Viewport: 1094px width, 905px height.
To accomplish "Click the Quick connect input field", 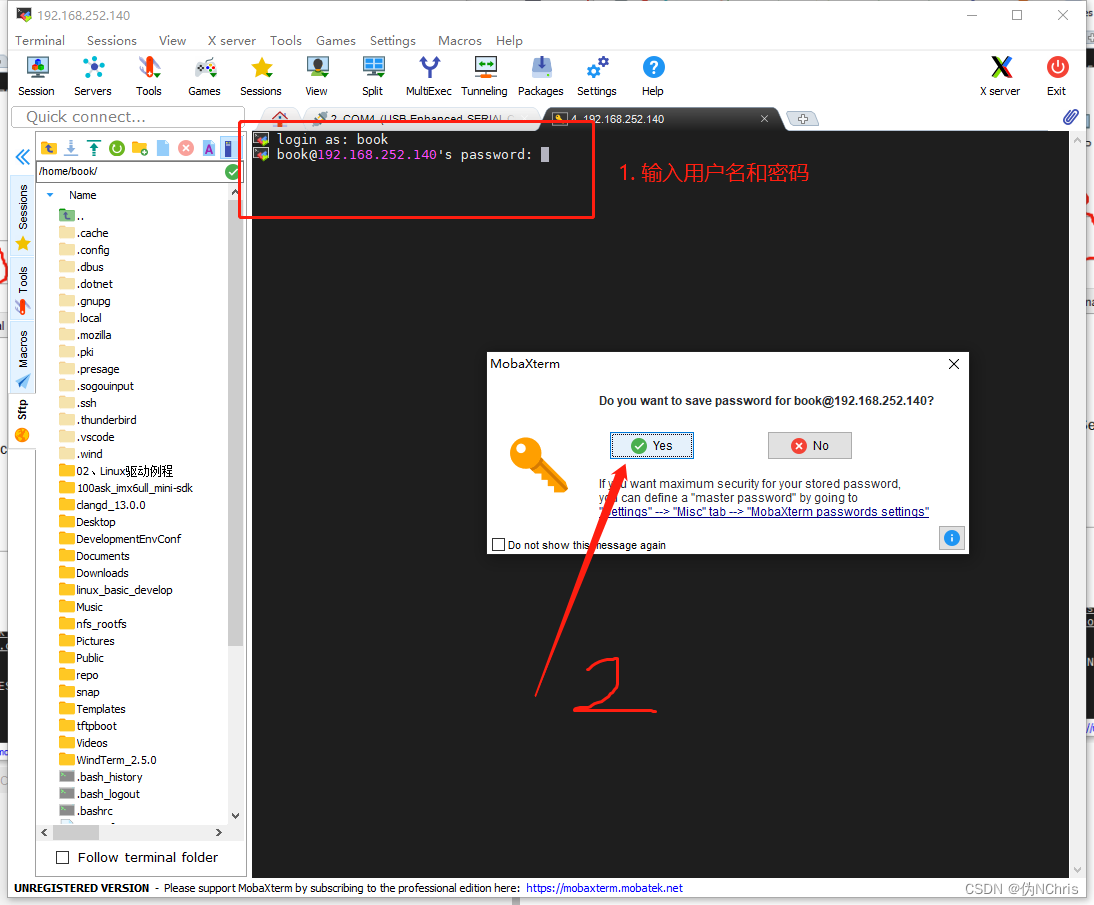I will (128, 117).
